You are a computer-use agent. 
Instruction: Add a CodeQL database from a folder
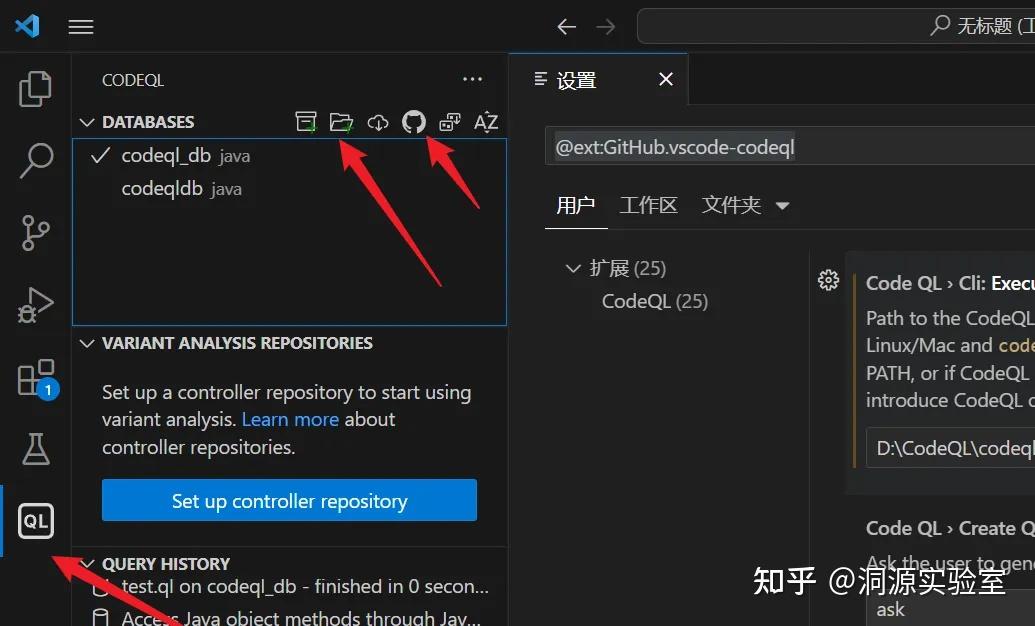(x=341, y=121)
